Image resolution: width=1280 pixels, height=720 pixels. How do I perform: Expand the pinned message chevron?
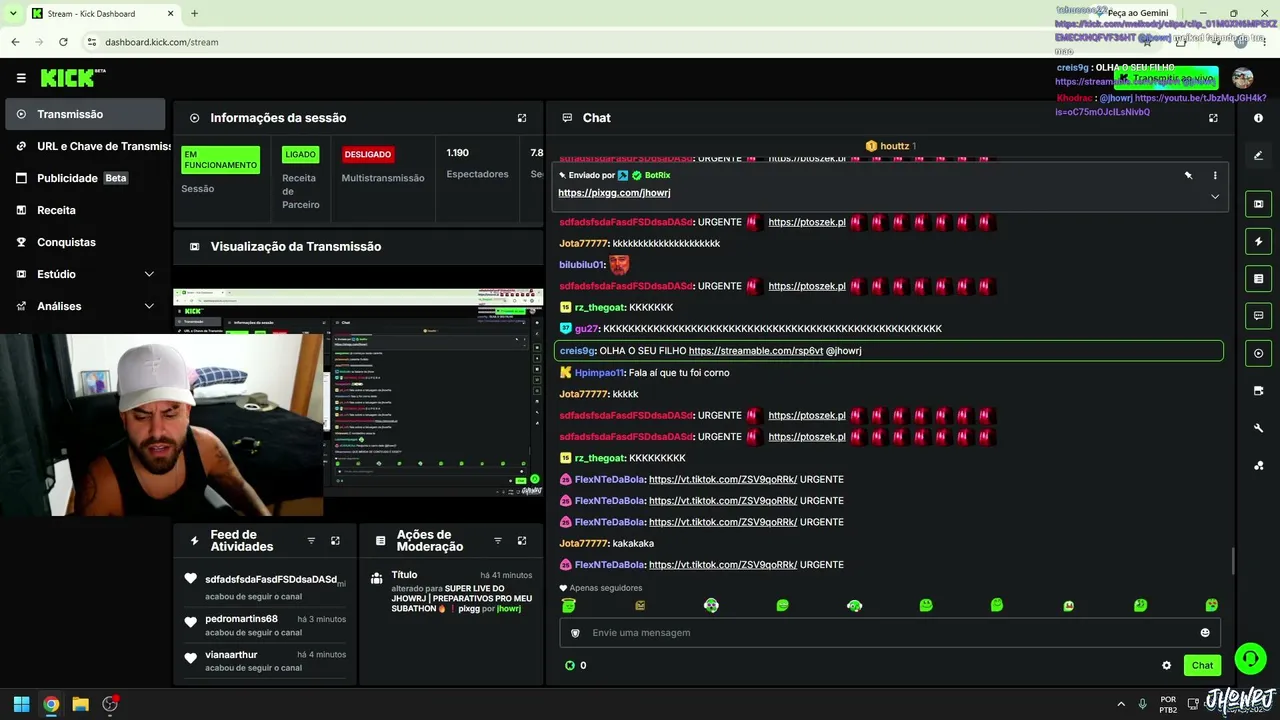(1215, 197)
